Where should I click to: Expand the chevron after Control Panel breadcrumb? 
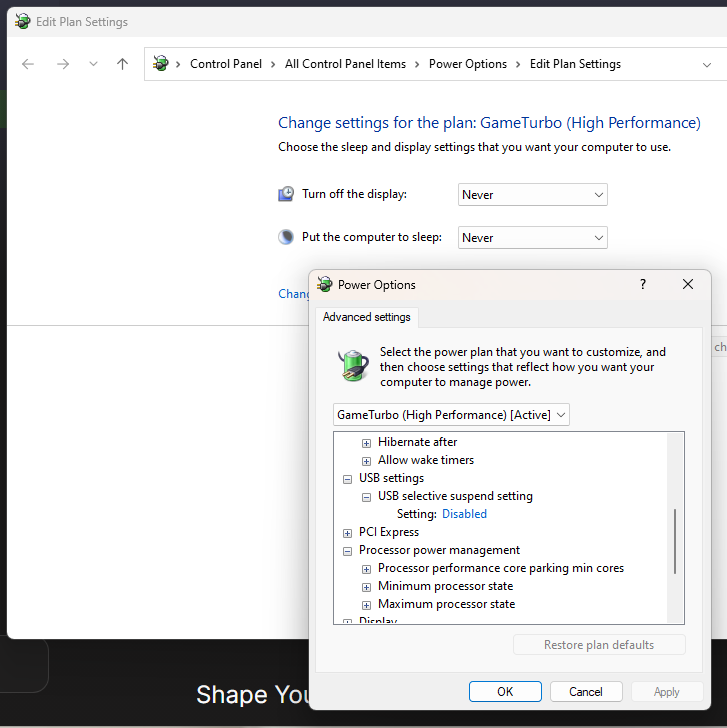tap(273, 65)
